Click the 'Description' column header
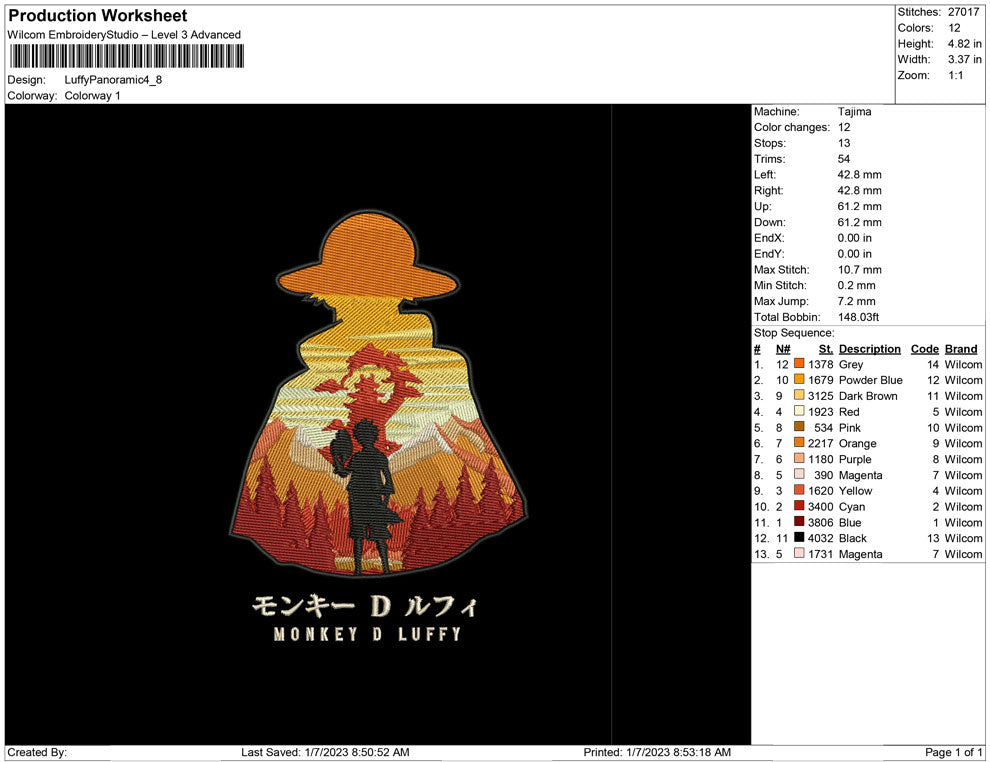The height and width of the screenshot is (762, 990). pyautogui.click(x=869, y=349)
